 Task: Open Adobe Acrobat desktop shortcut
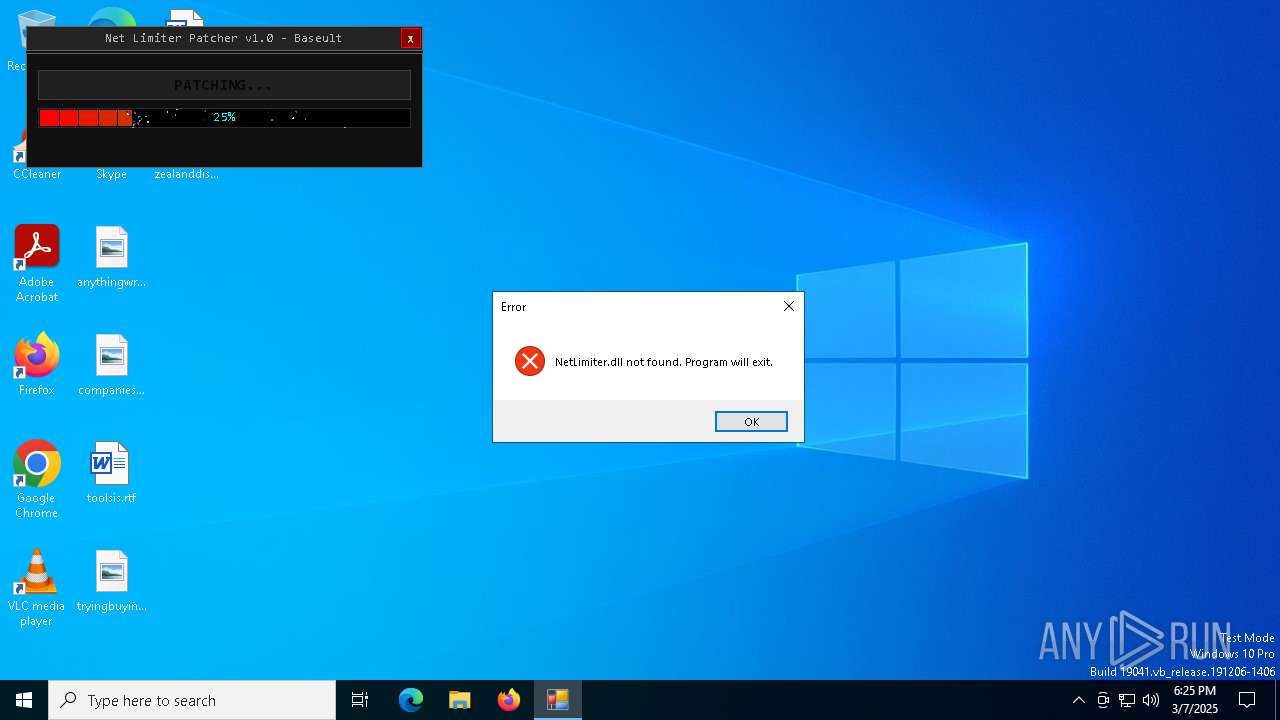pyautogui.click(x=37, y=264)
